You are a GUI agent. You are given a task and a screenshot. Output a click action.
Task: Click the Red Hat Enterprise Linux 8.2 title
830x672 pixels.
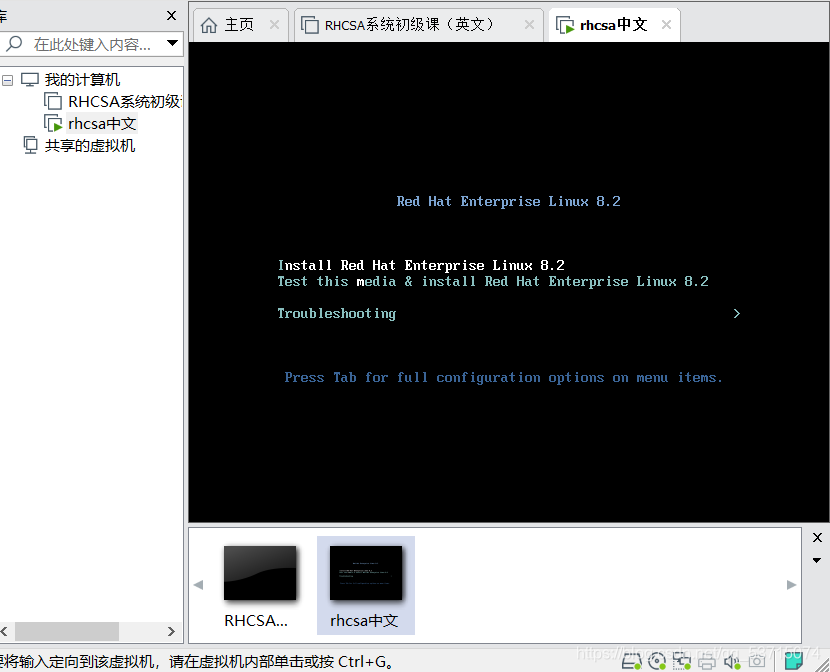click(x=509, y=202)
